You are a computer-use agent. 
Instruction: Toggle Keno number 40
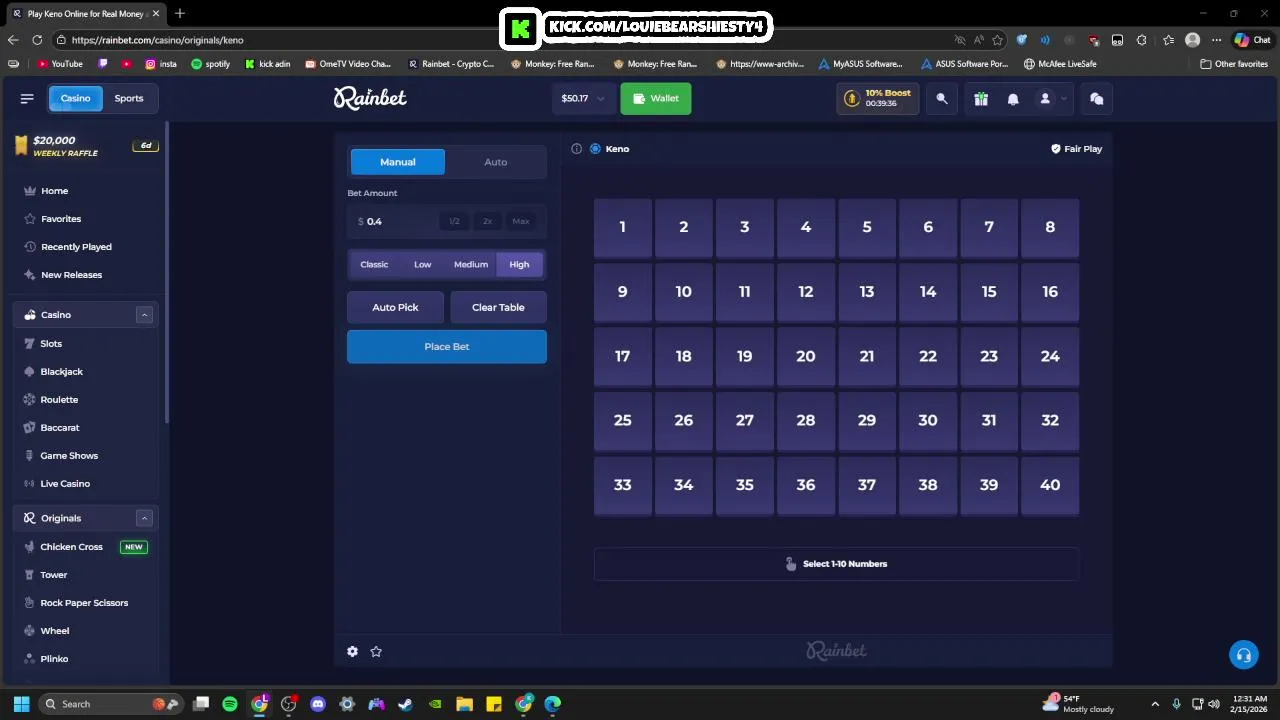pyautogui.click(x=1050, y=485)
